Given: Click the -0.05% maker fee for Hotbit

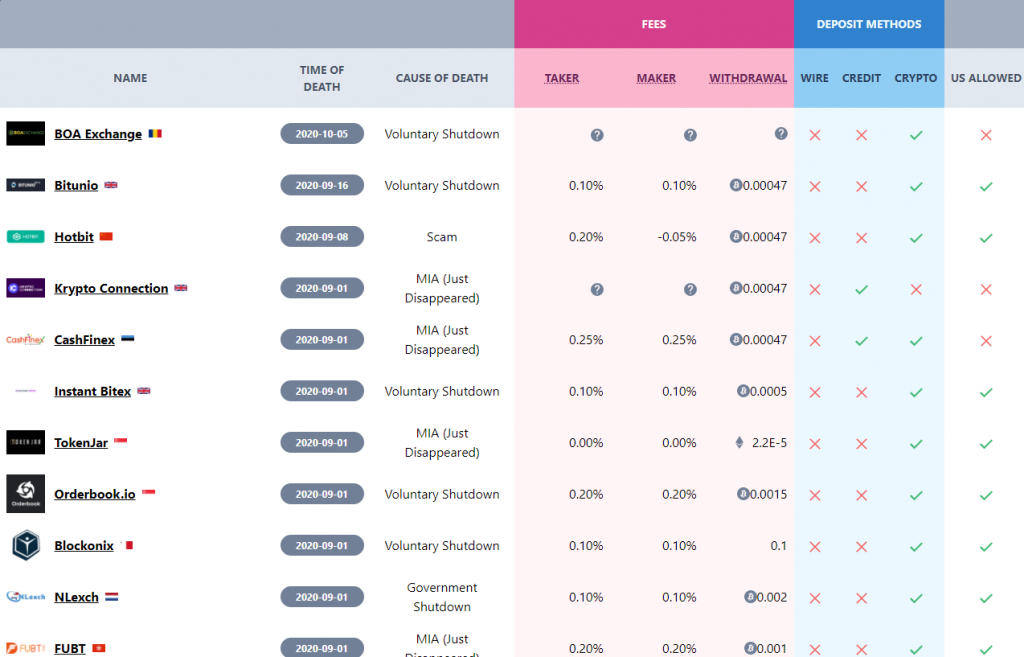Looking at the screenshot, I should pyautogui.click(x=677, y=237).
